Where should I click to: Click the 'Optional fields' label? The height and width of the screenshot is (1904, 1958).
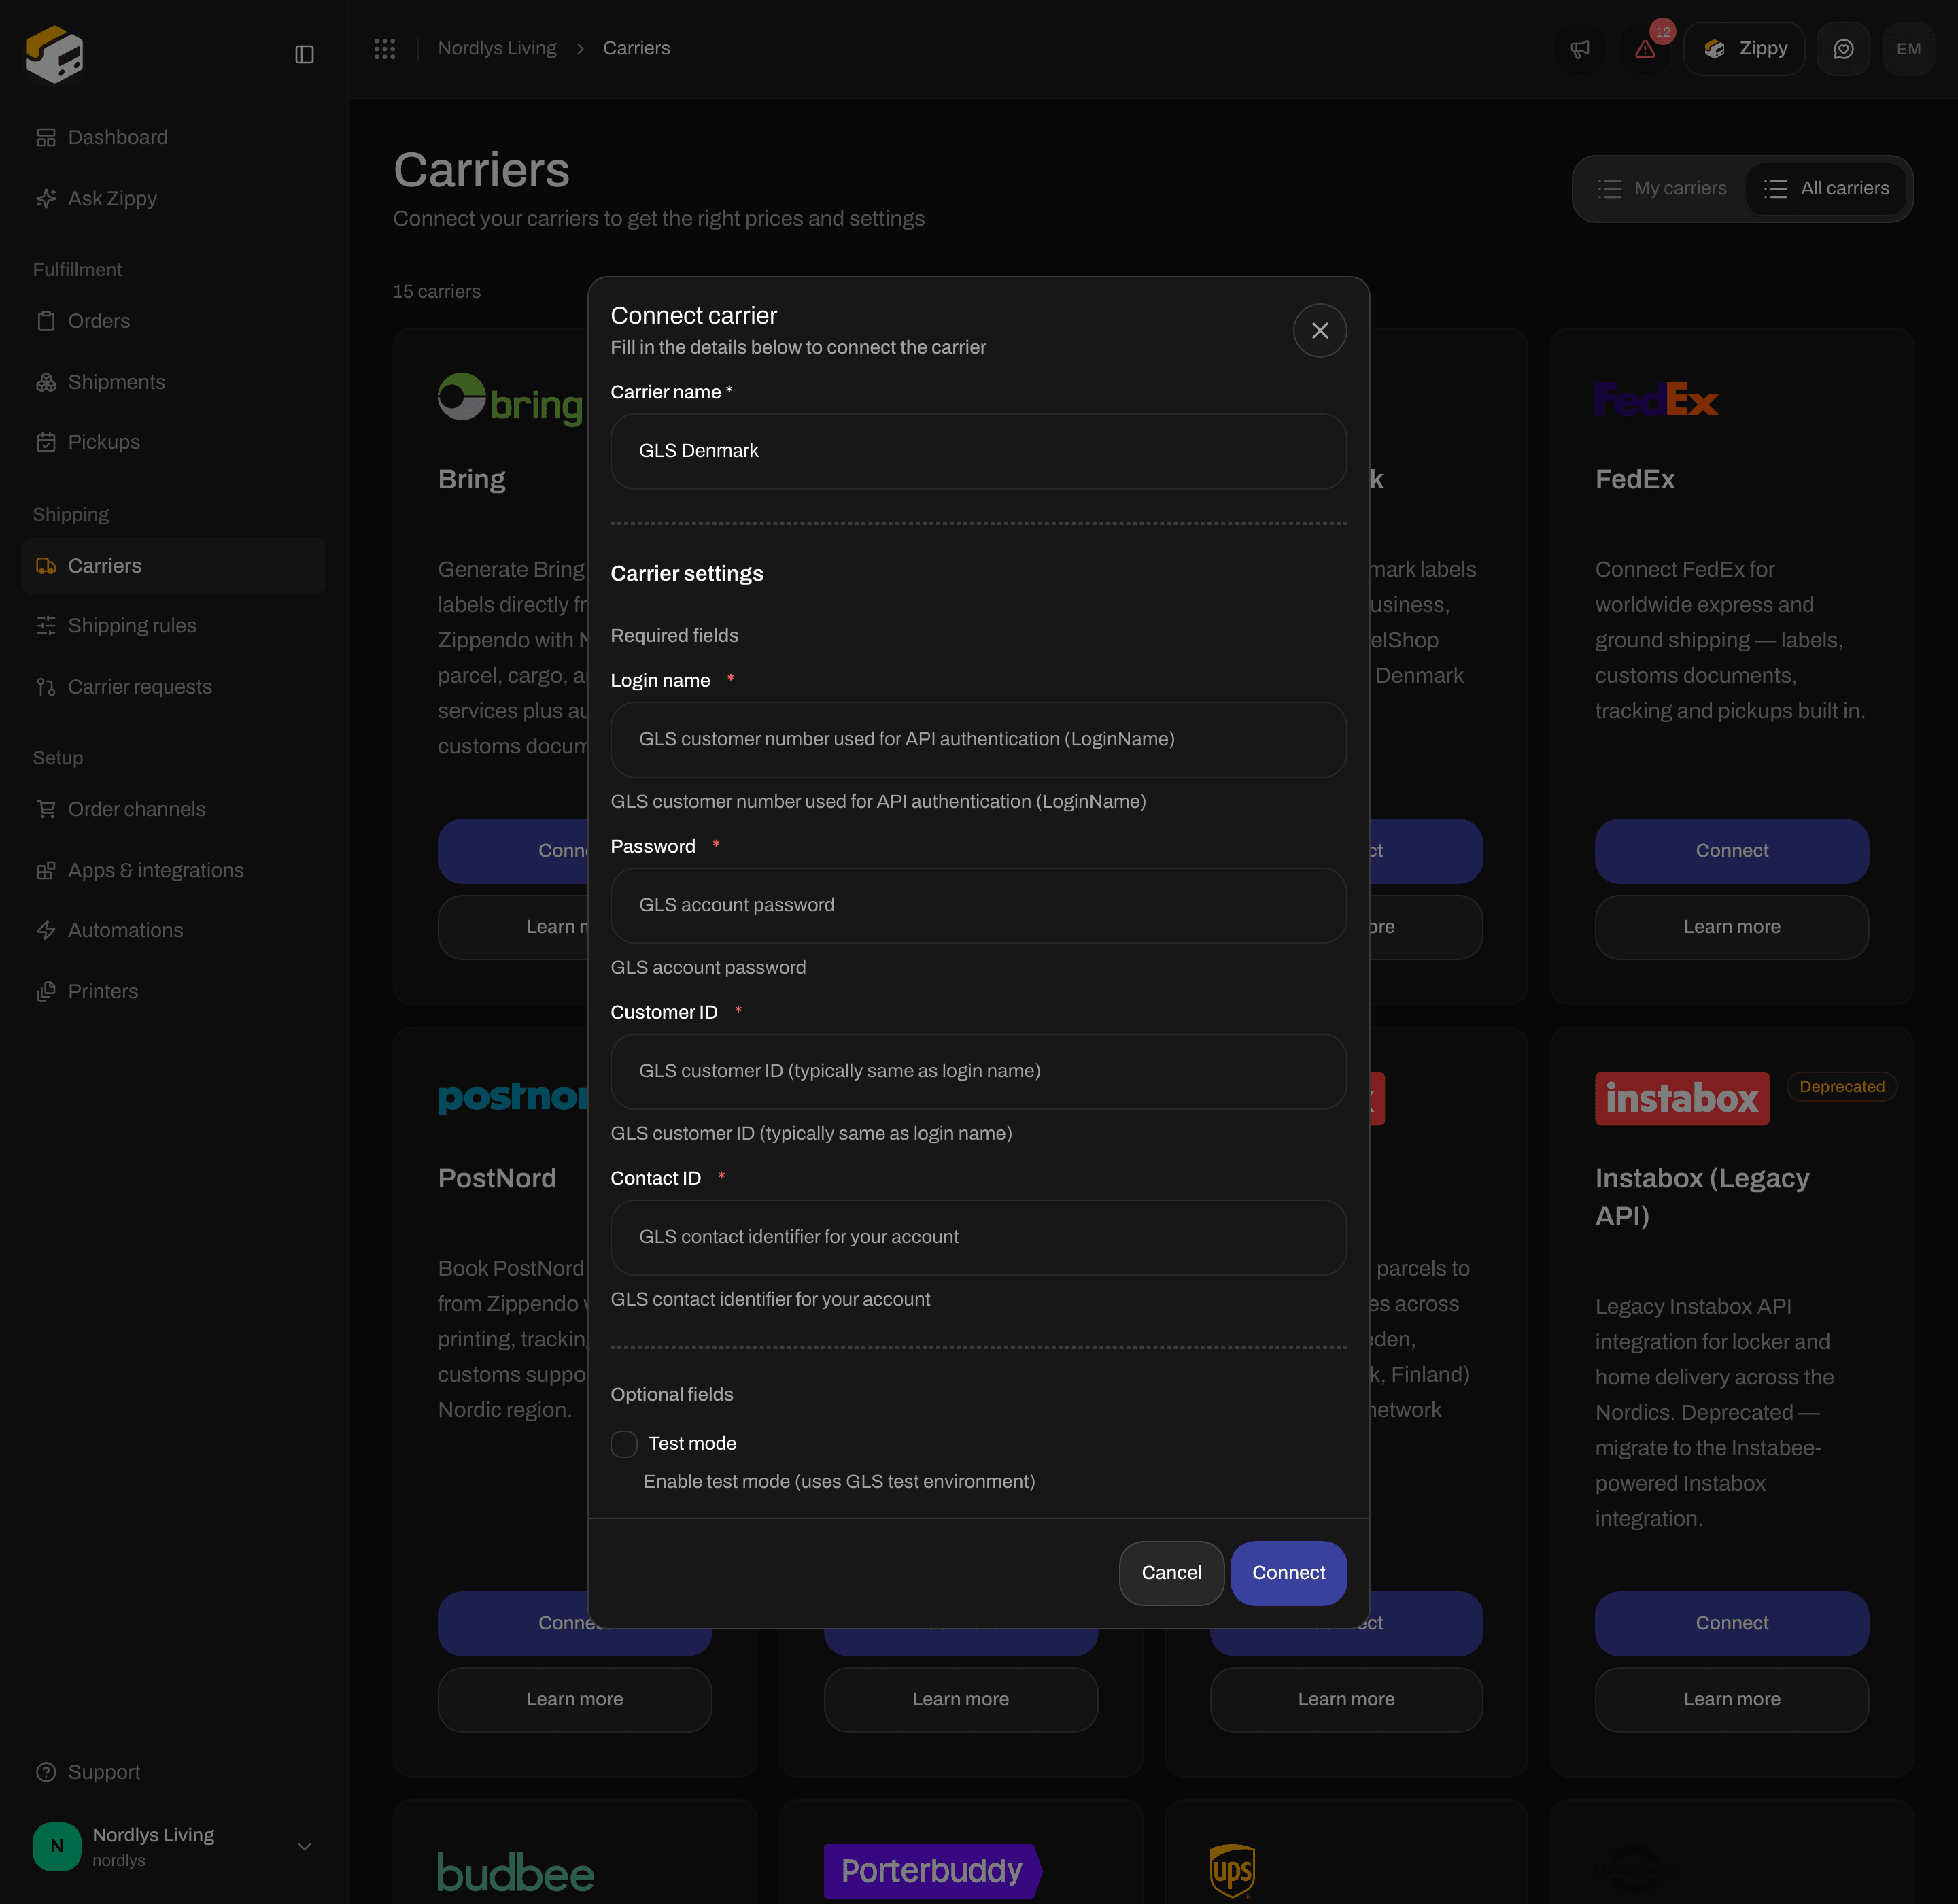[672, 1395]
